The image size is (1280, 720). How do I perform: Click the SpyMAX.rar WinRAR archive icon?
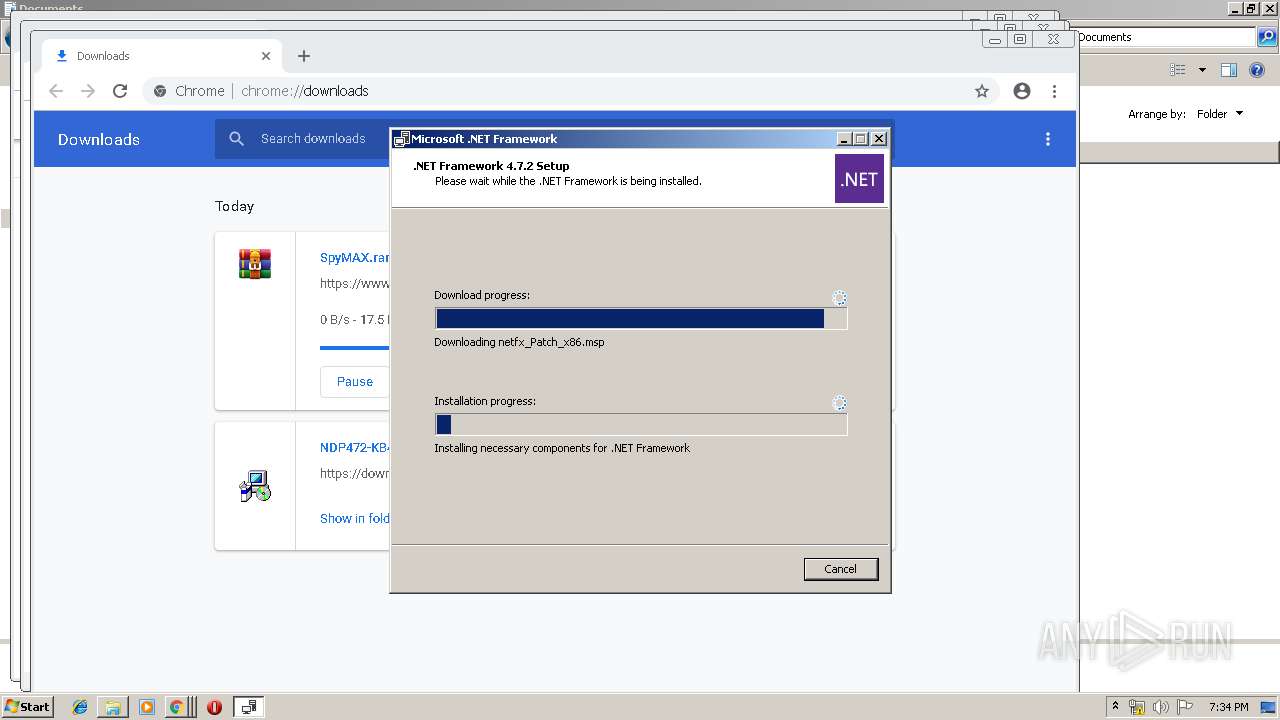[255, 264]
